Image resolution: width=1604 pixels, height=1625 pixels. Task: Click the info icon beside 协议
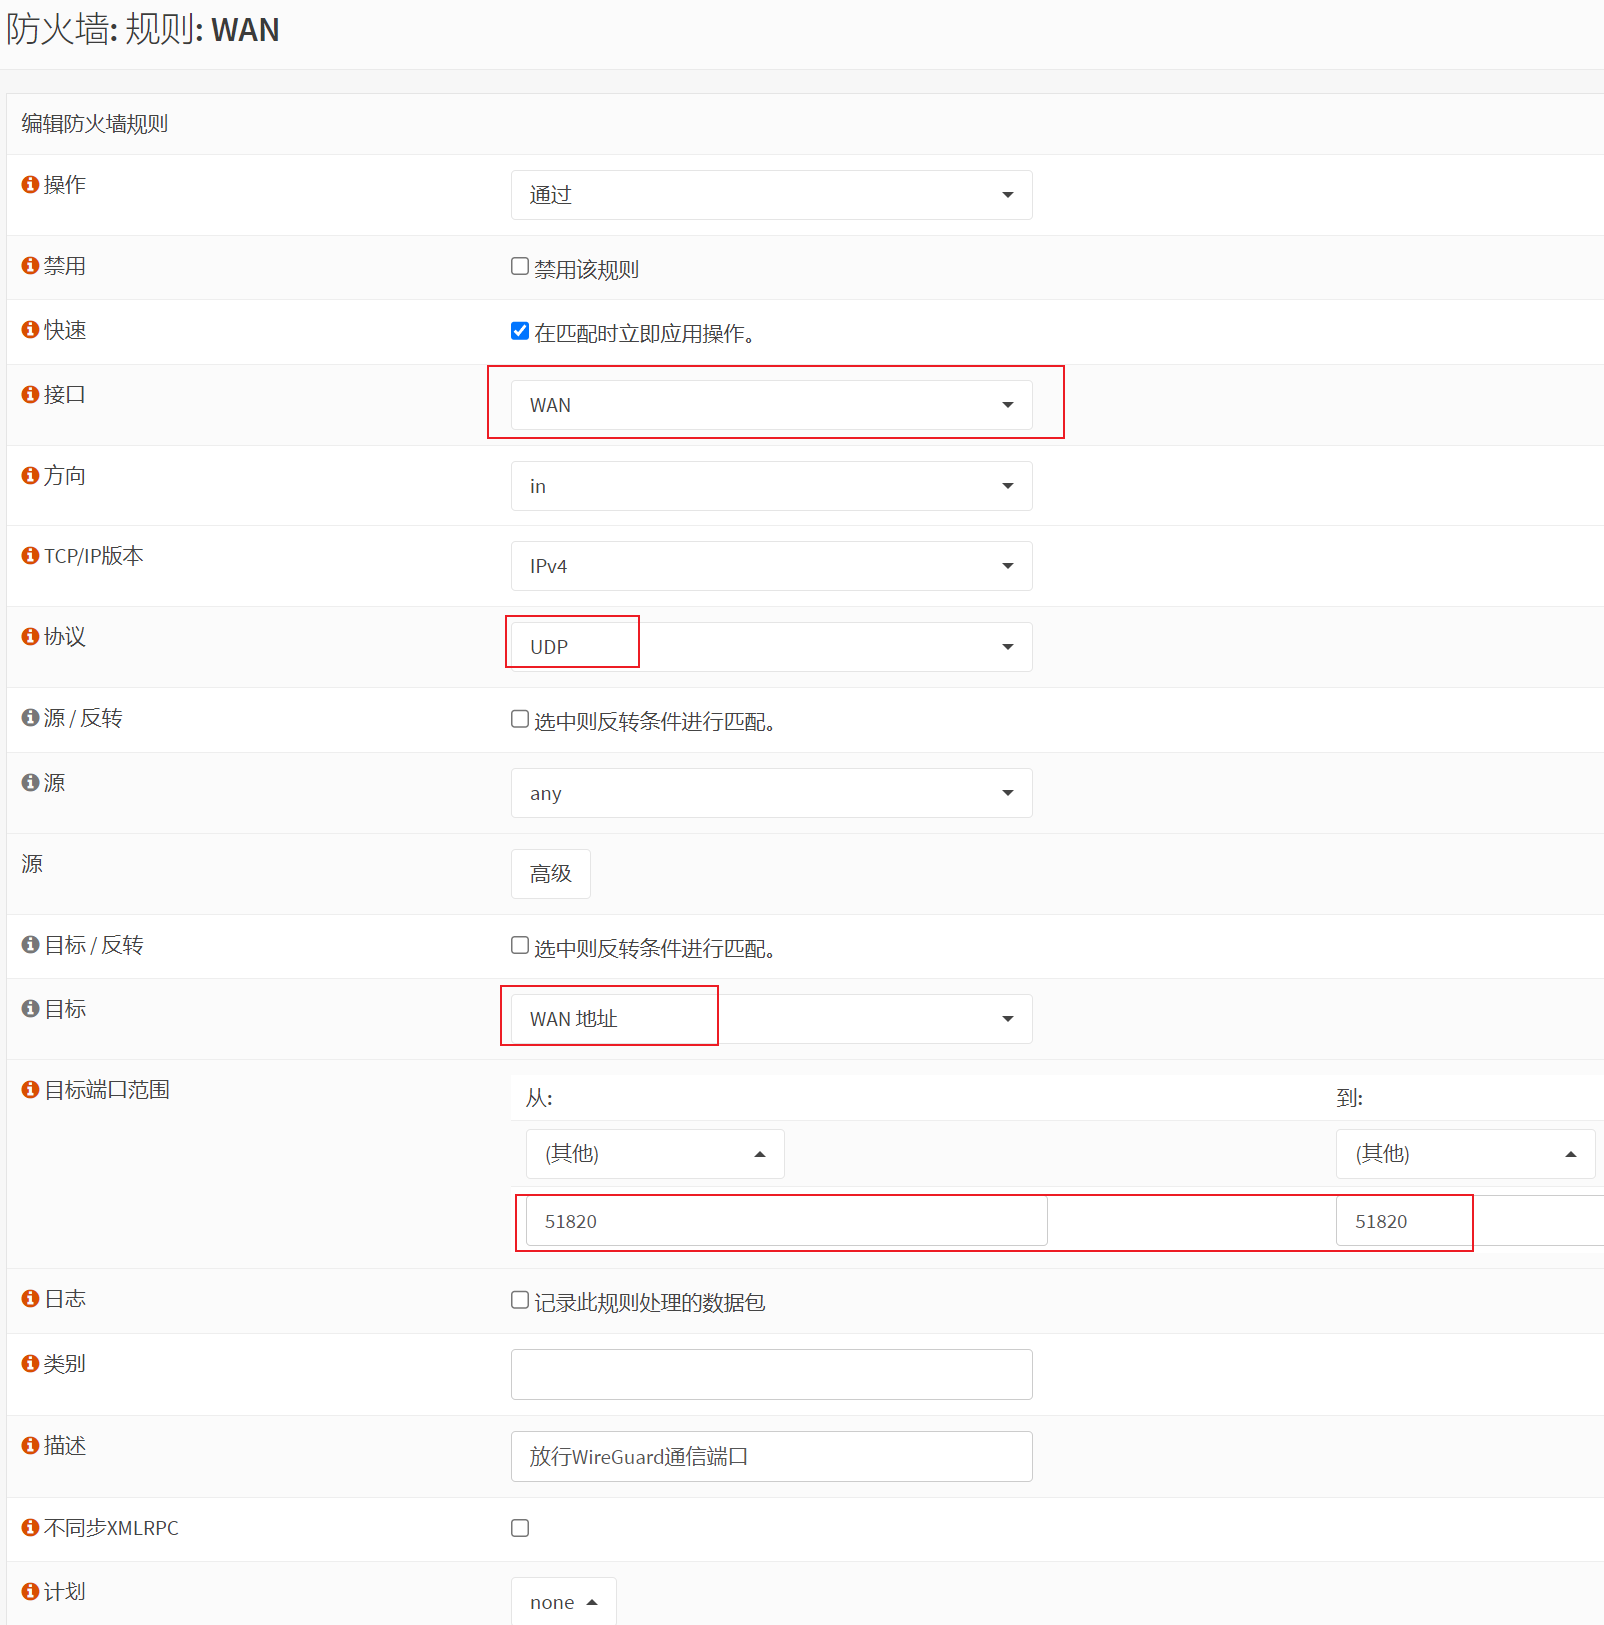coord(30,637)
